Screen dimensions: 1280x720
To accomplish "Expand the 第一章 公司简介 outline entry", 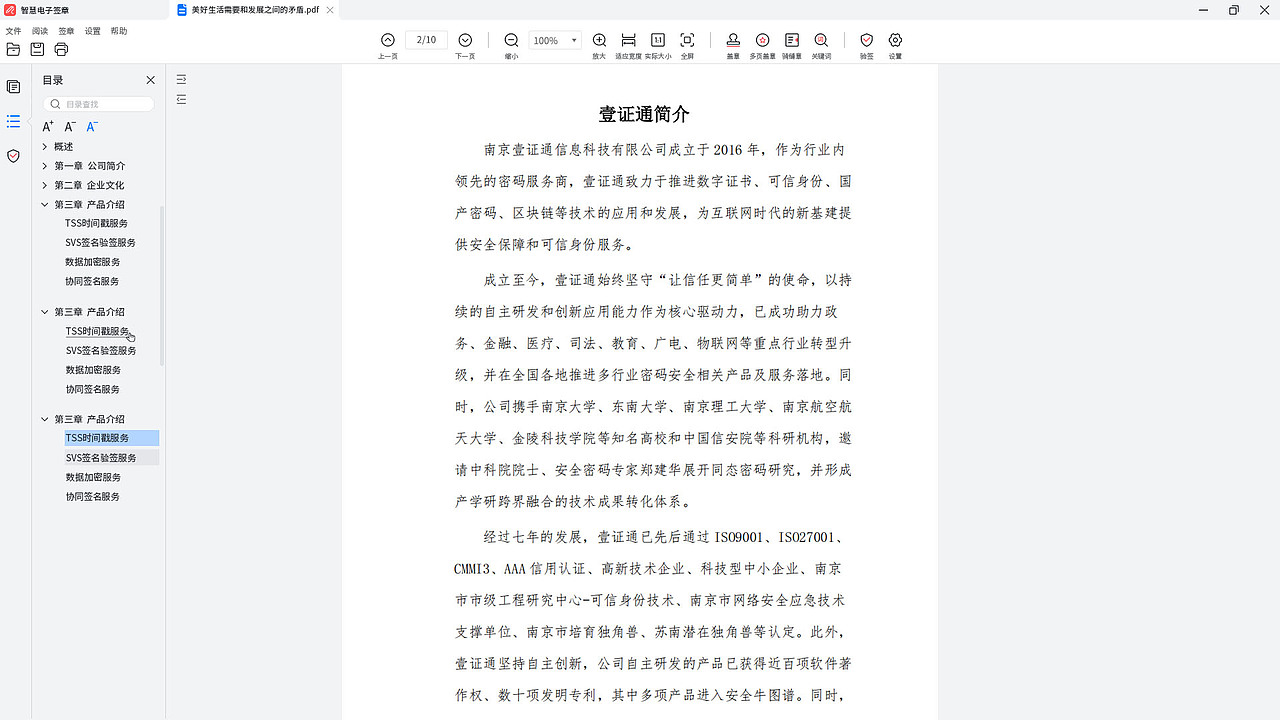I will coord(44,166).
